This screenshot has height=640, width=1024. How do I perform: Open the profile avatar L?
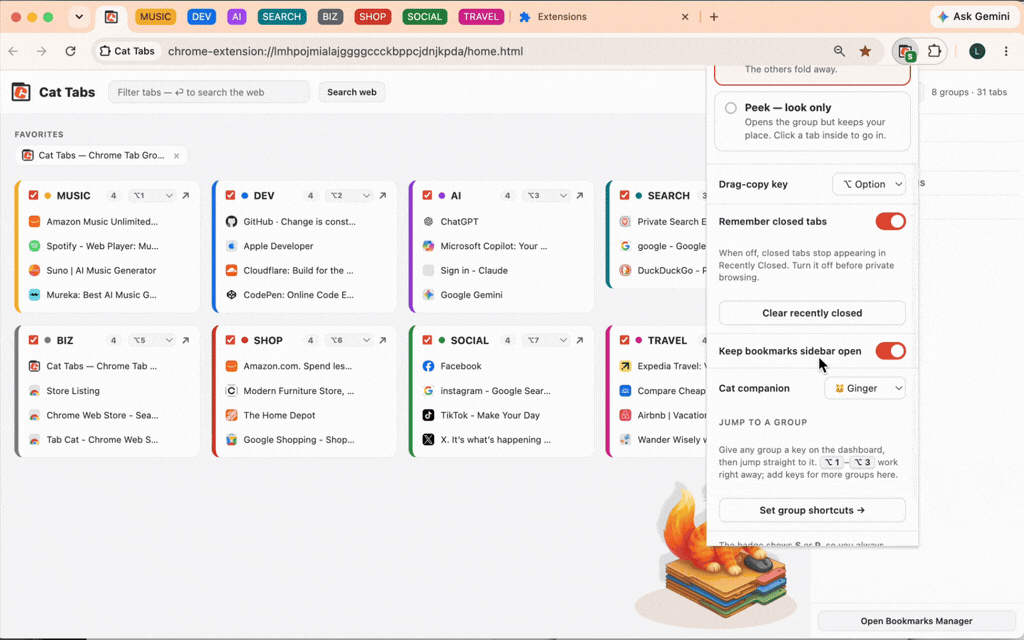click(x=977, y=51)
